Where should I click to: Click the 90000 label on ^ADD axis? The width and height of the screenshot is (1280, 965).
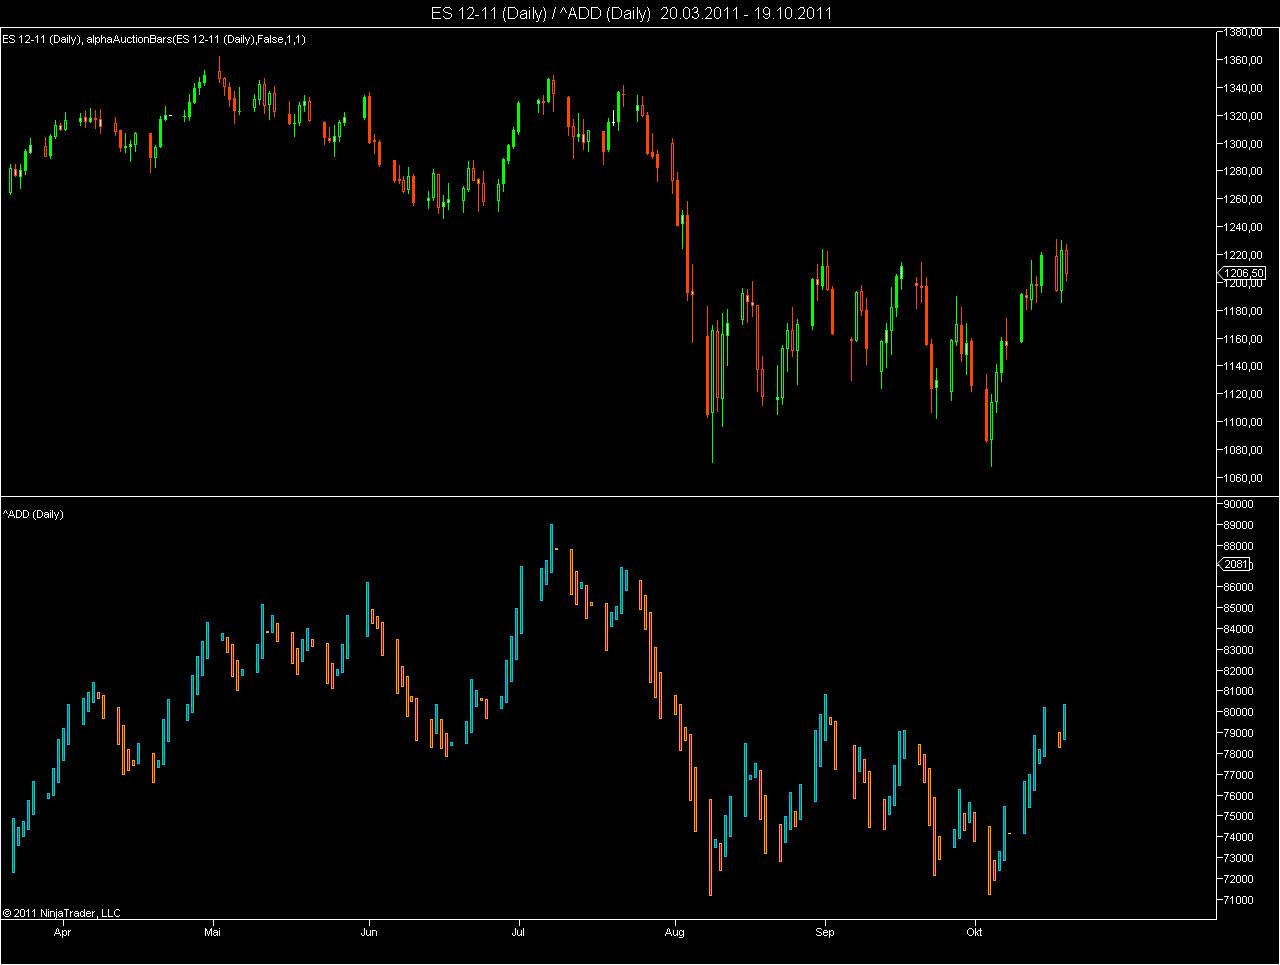coord(1238,504)
